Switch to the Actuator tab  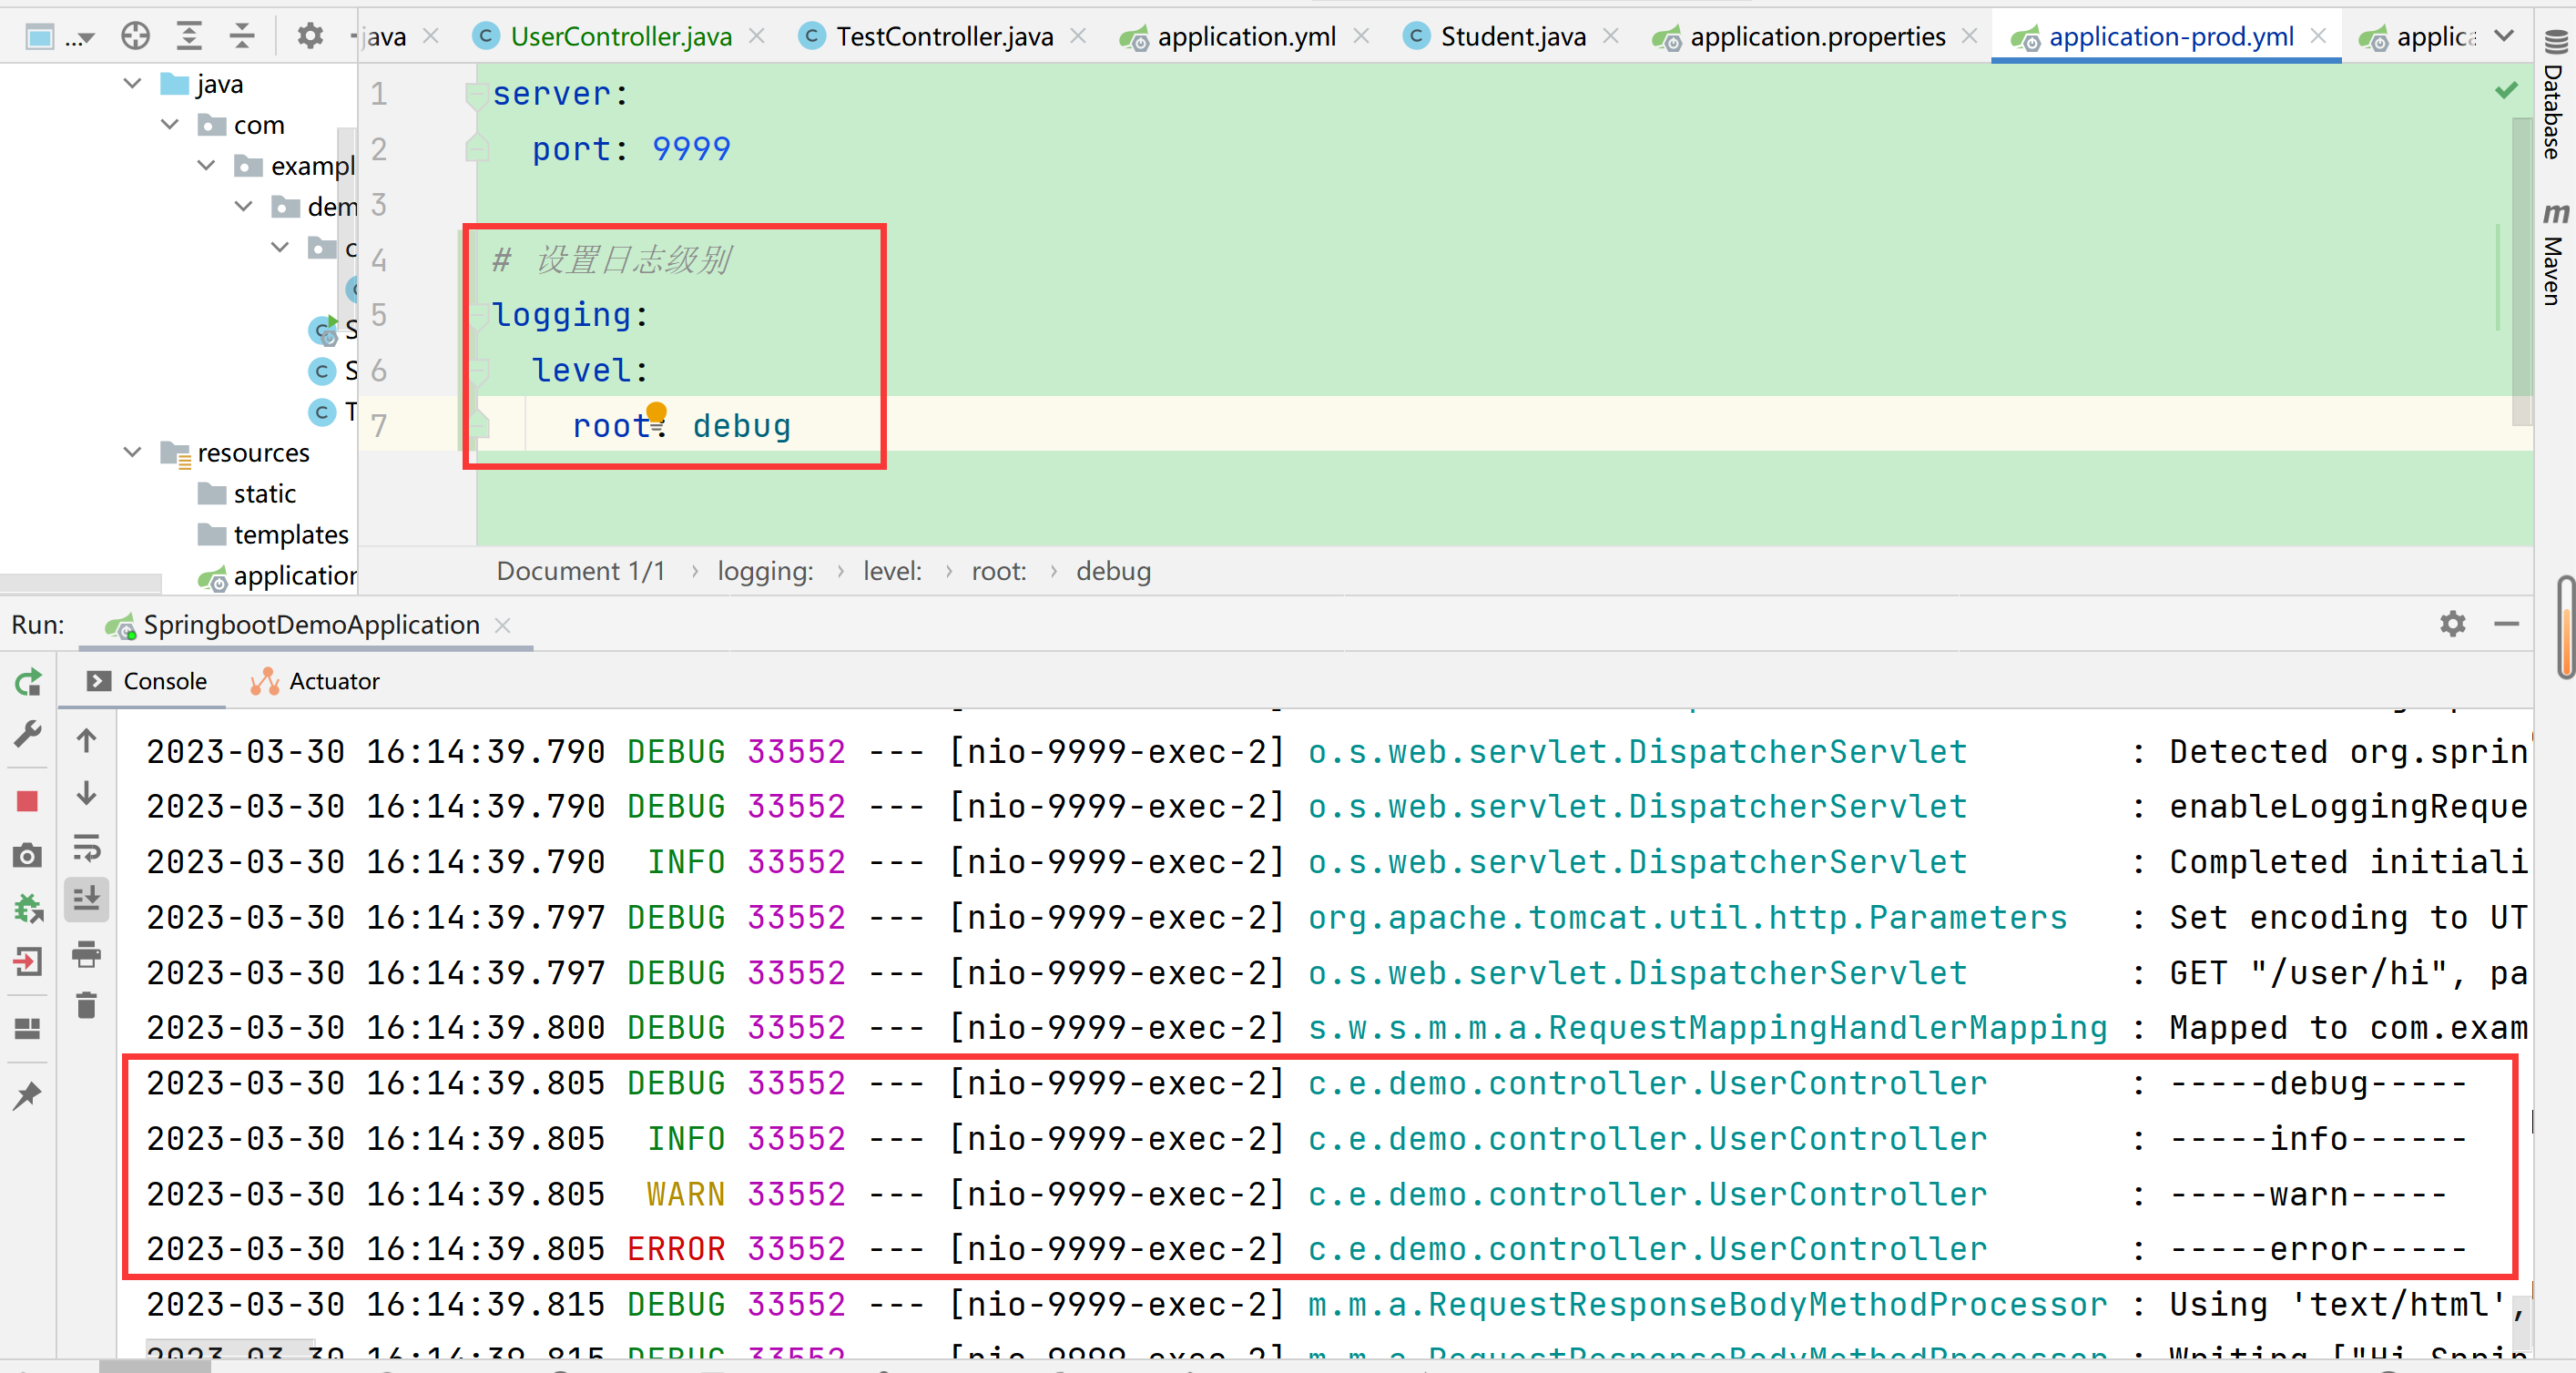click(316, 681)
